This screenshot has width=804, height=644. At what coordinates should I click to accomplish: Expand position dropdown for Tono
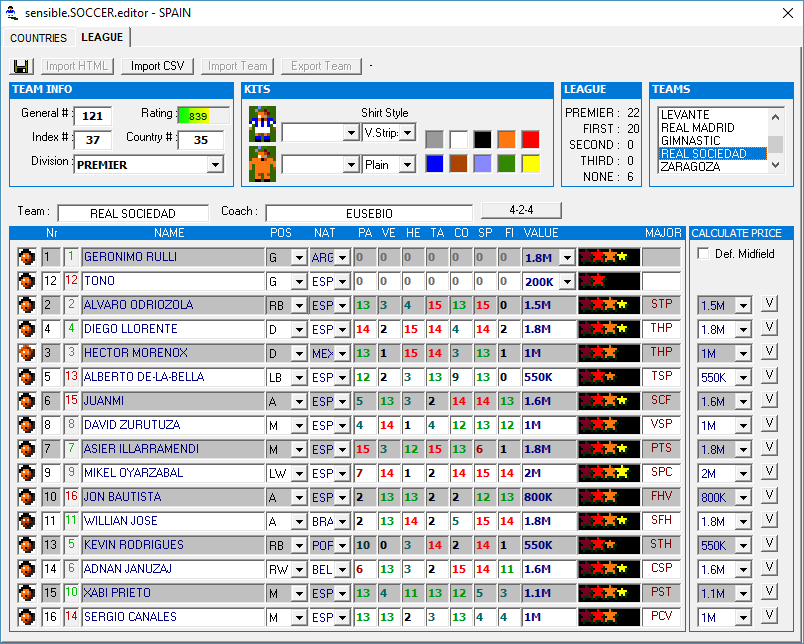pos(298,282)
